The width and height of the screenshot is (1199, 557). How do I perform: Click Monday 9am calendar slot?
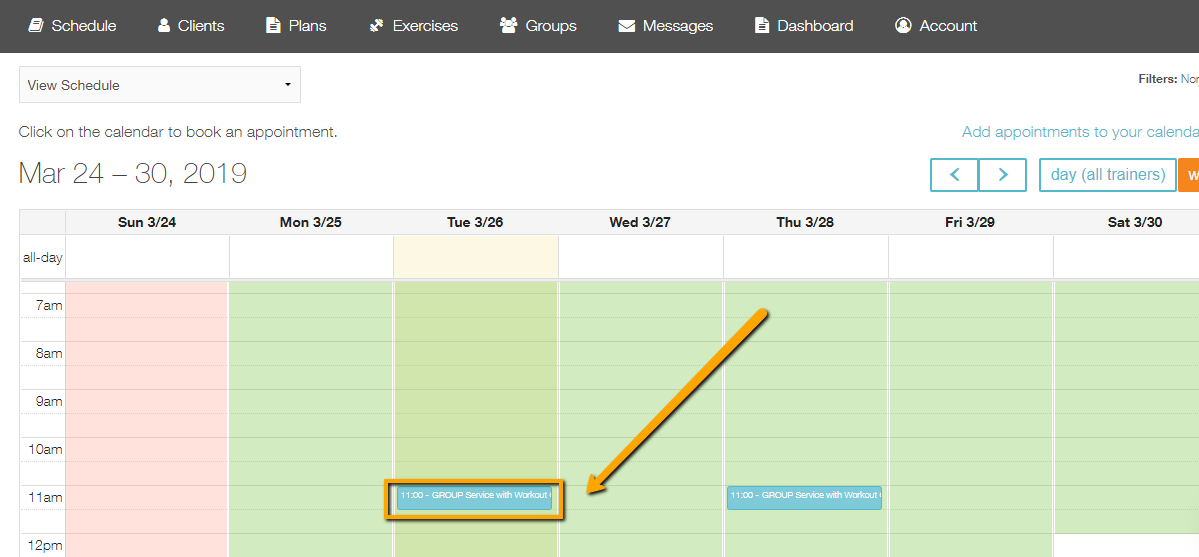[311, 402]
